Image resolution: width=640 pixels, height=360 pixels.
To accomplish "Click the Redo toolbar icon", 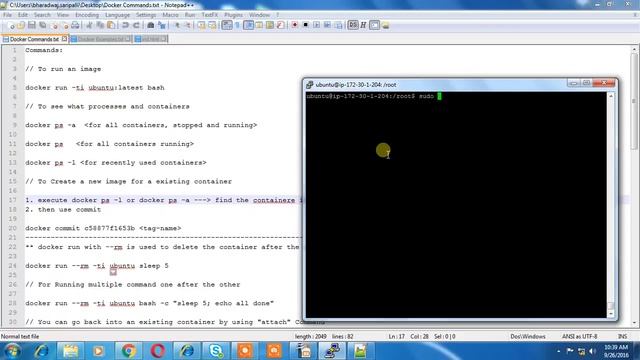I will 136,25.
